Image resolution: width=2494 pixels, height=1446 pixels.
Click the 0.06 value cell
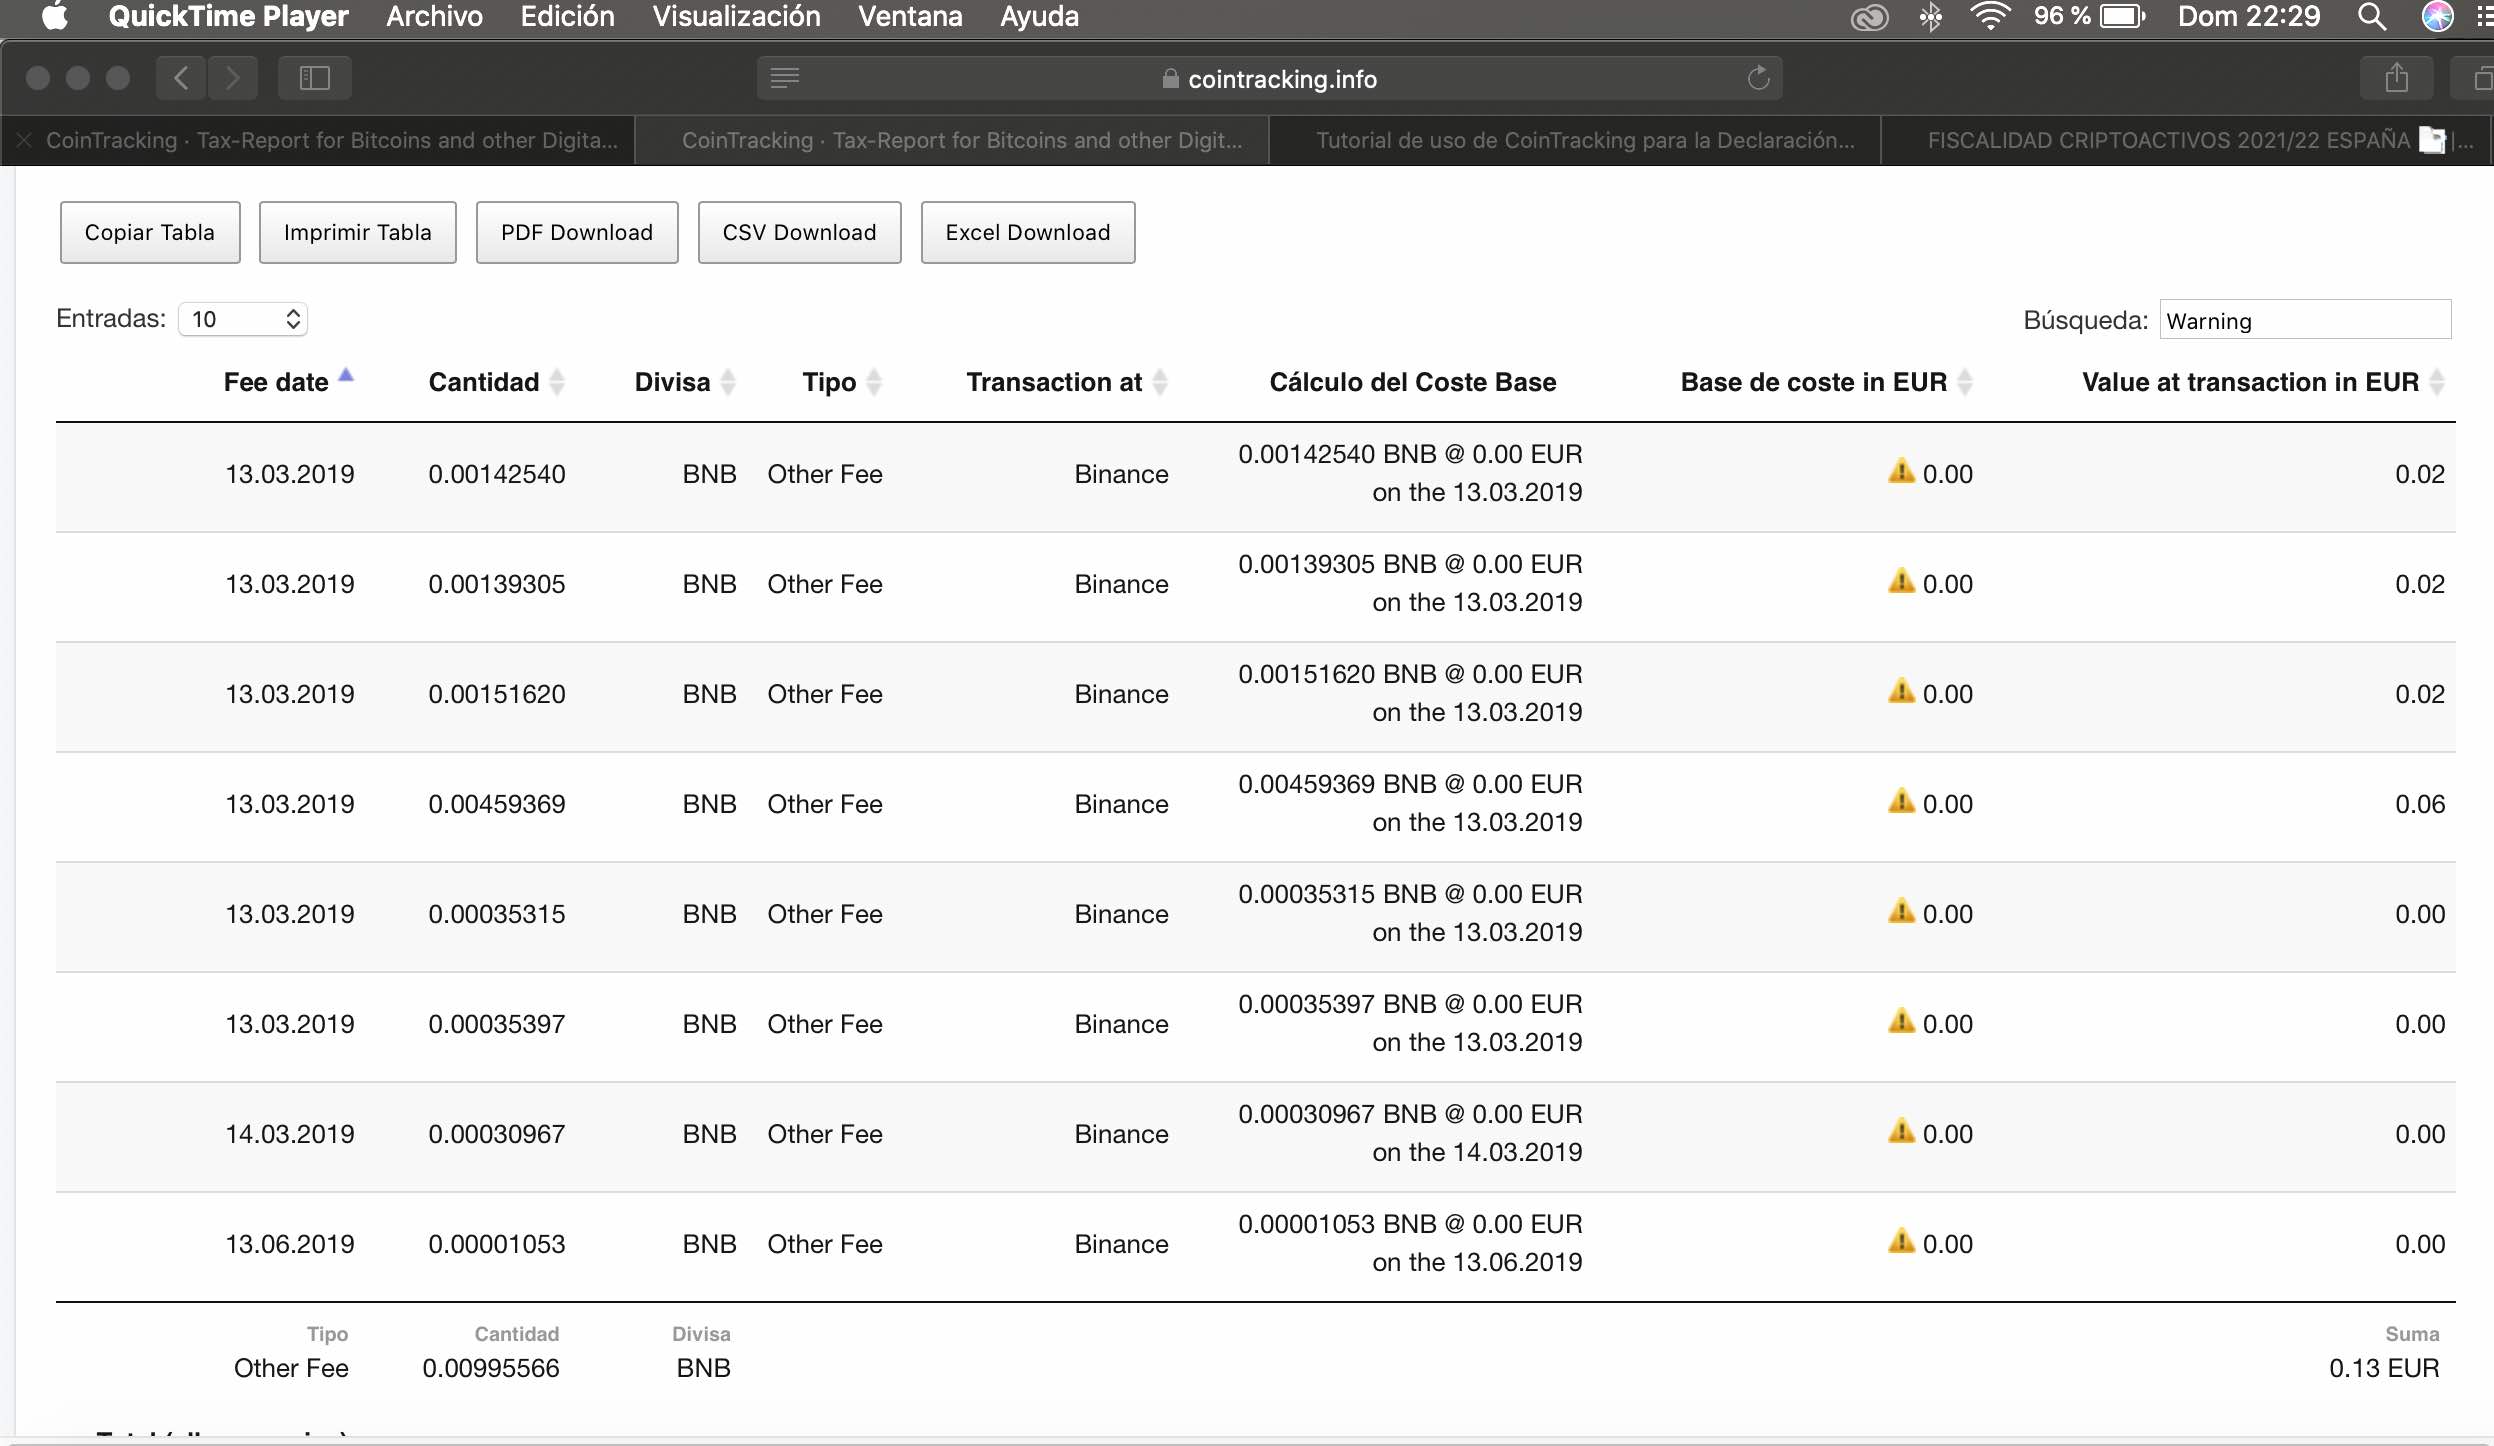[2420, 804]
